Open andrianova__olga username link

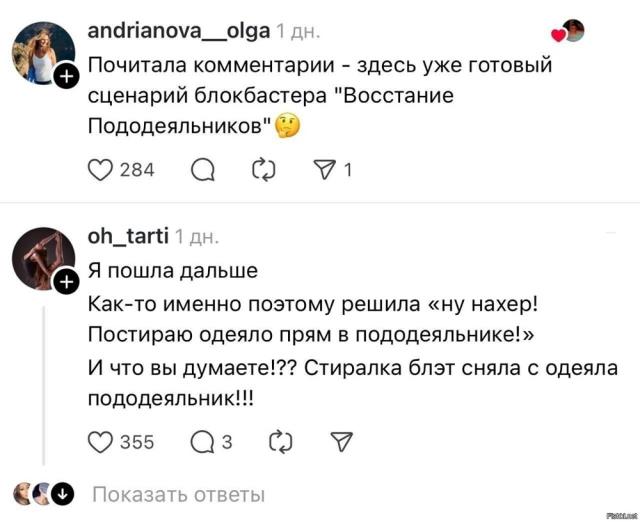coord(179,31)
